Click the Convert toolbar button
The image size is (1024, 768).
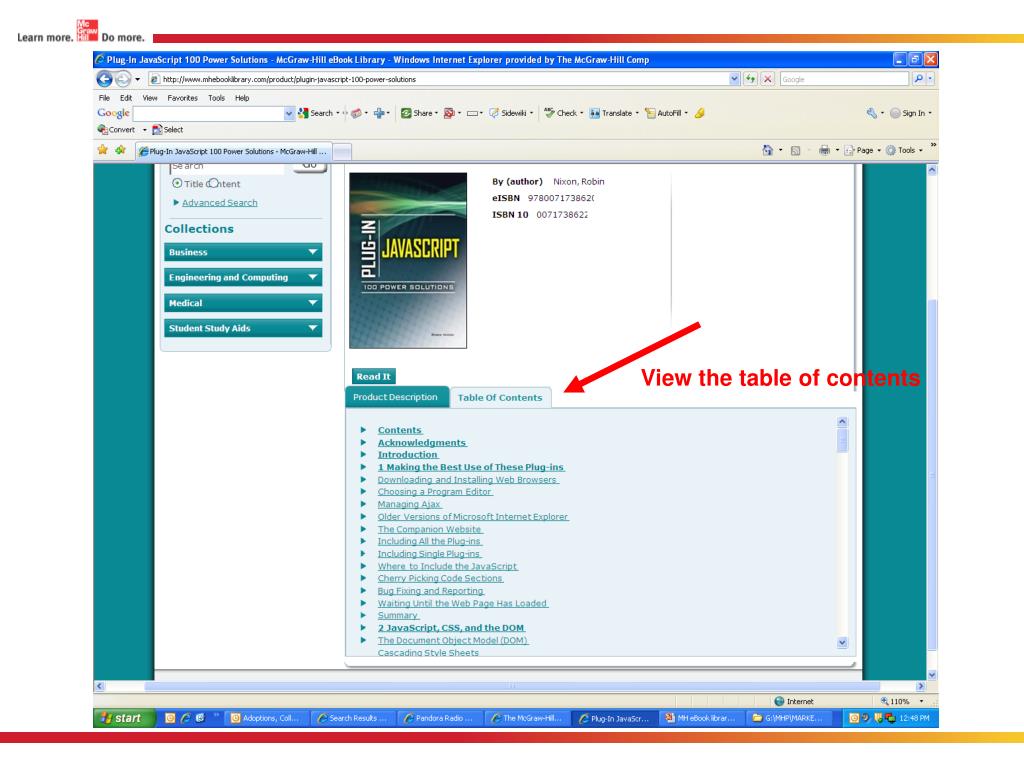116,129
